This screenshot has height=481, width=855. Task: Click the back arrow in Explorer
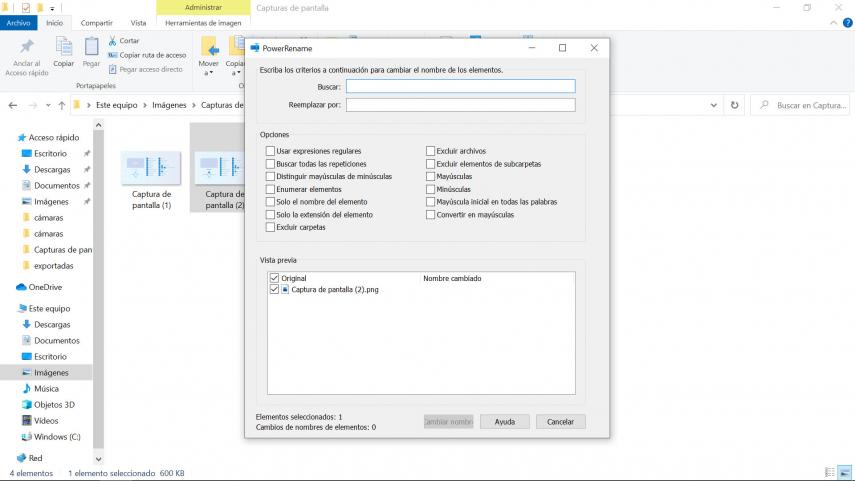pyautogui.click(x=13, y=105)
